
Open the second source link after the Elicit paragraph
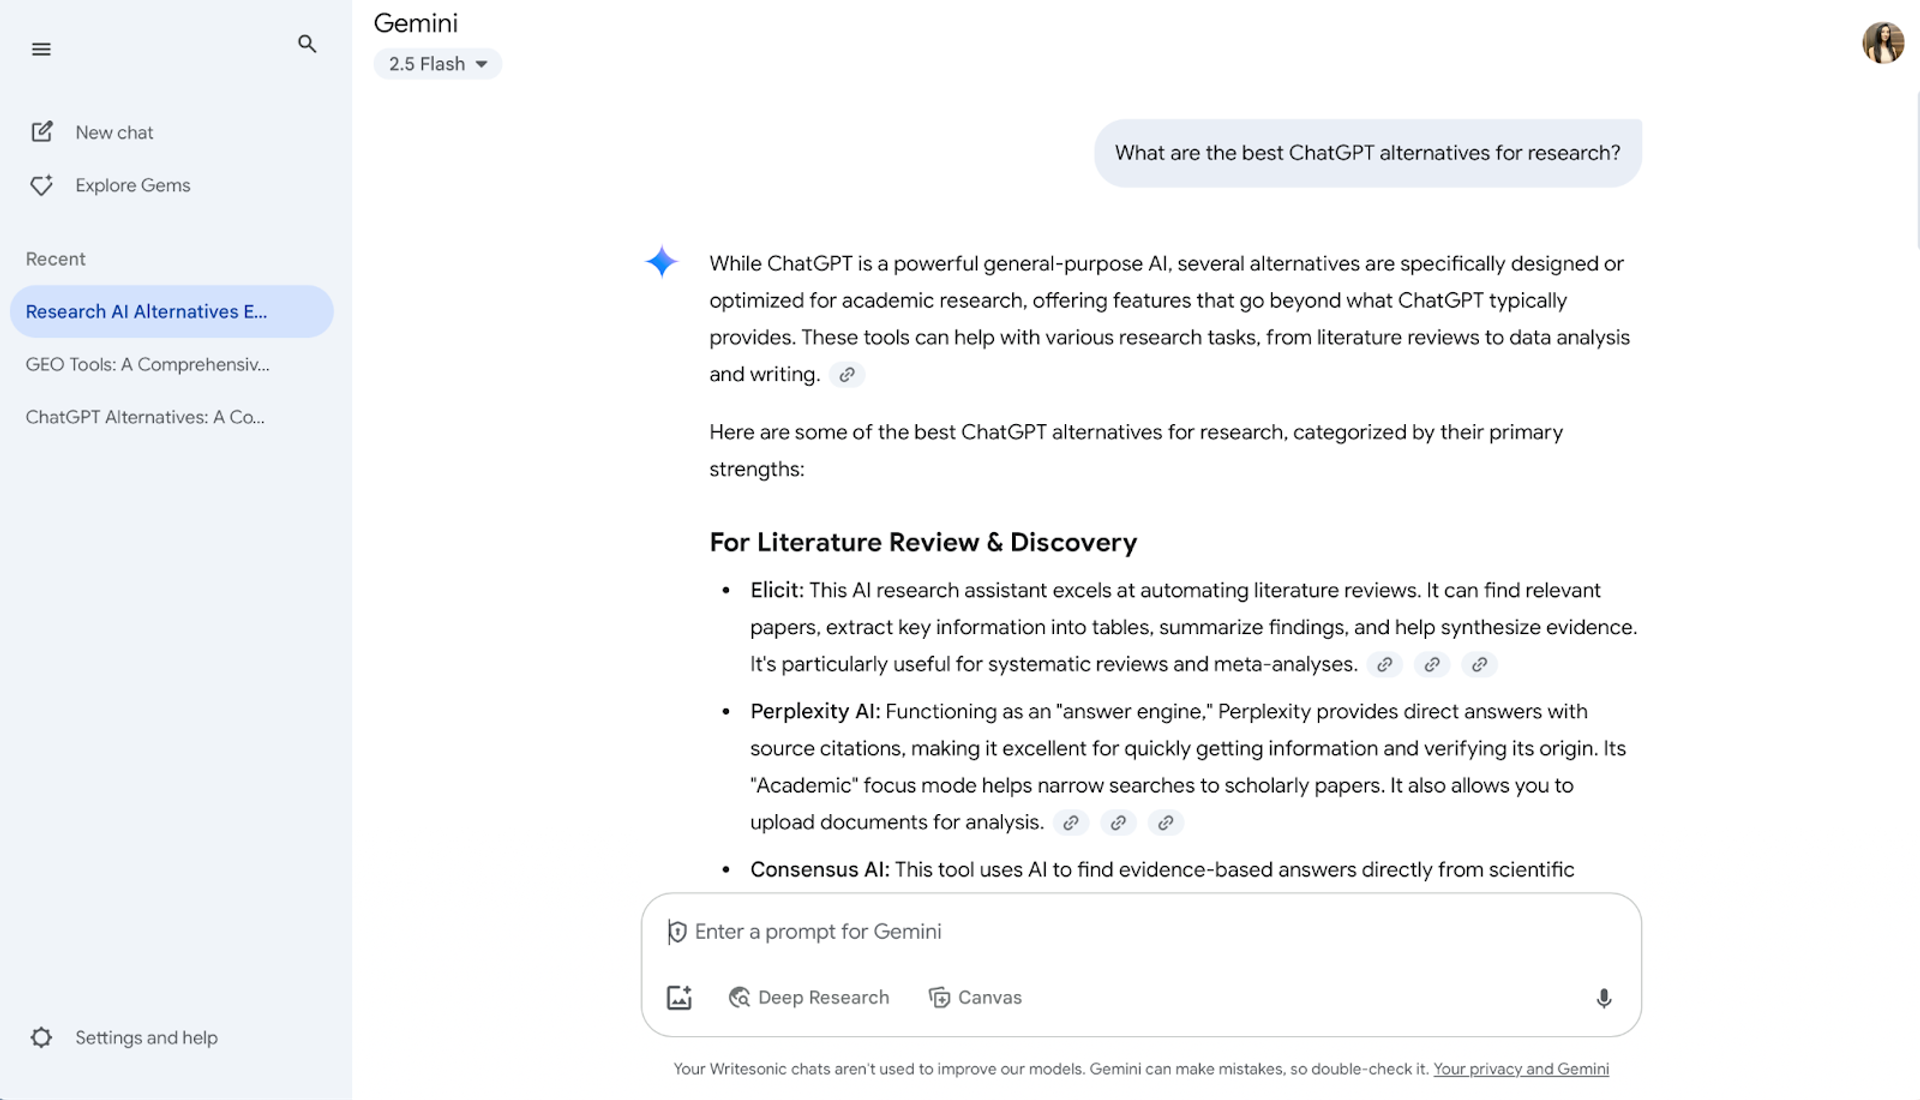pyautogui.click(x=1432, y=665)
